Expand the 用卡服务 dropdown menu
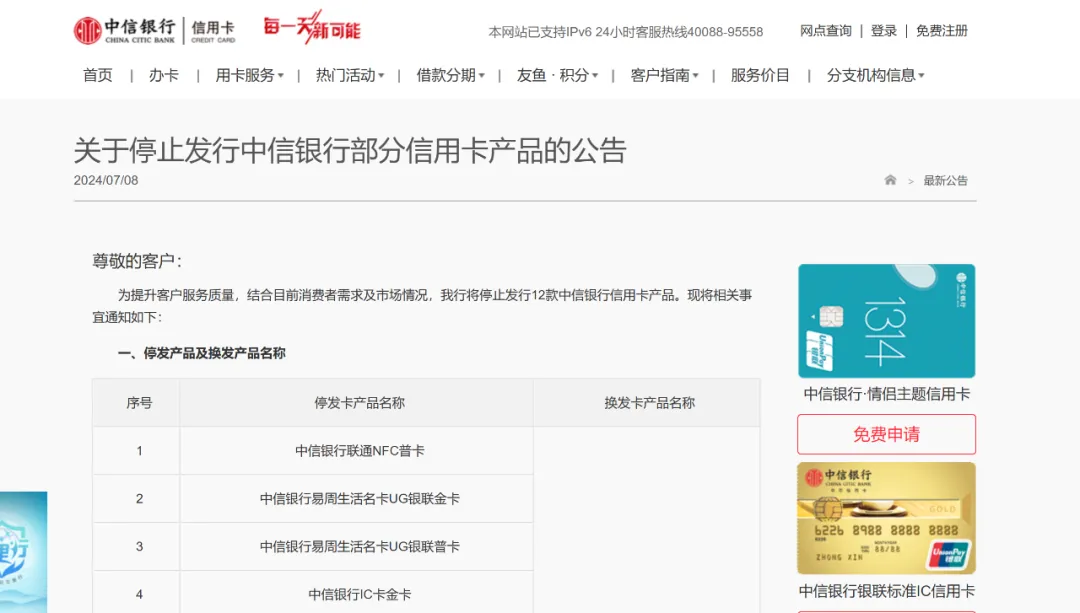This screenshot has height=613, width=1080. tap(249, 75)
